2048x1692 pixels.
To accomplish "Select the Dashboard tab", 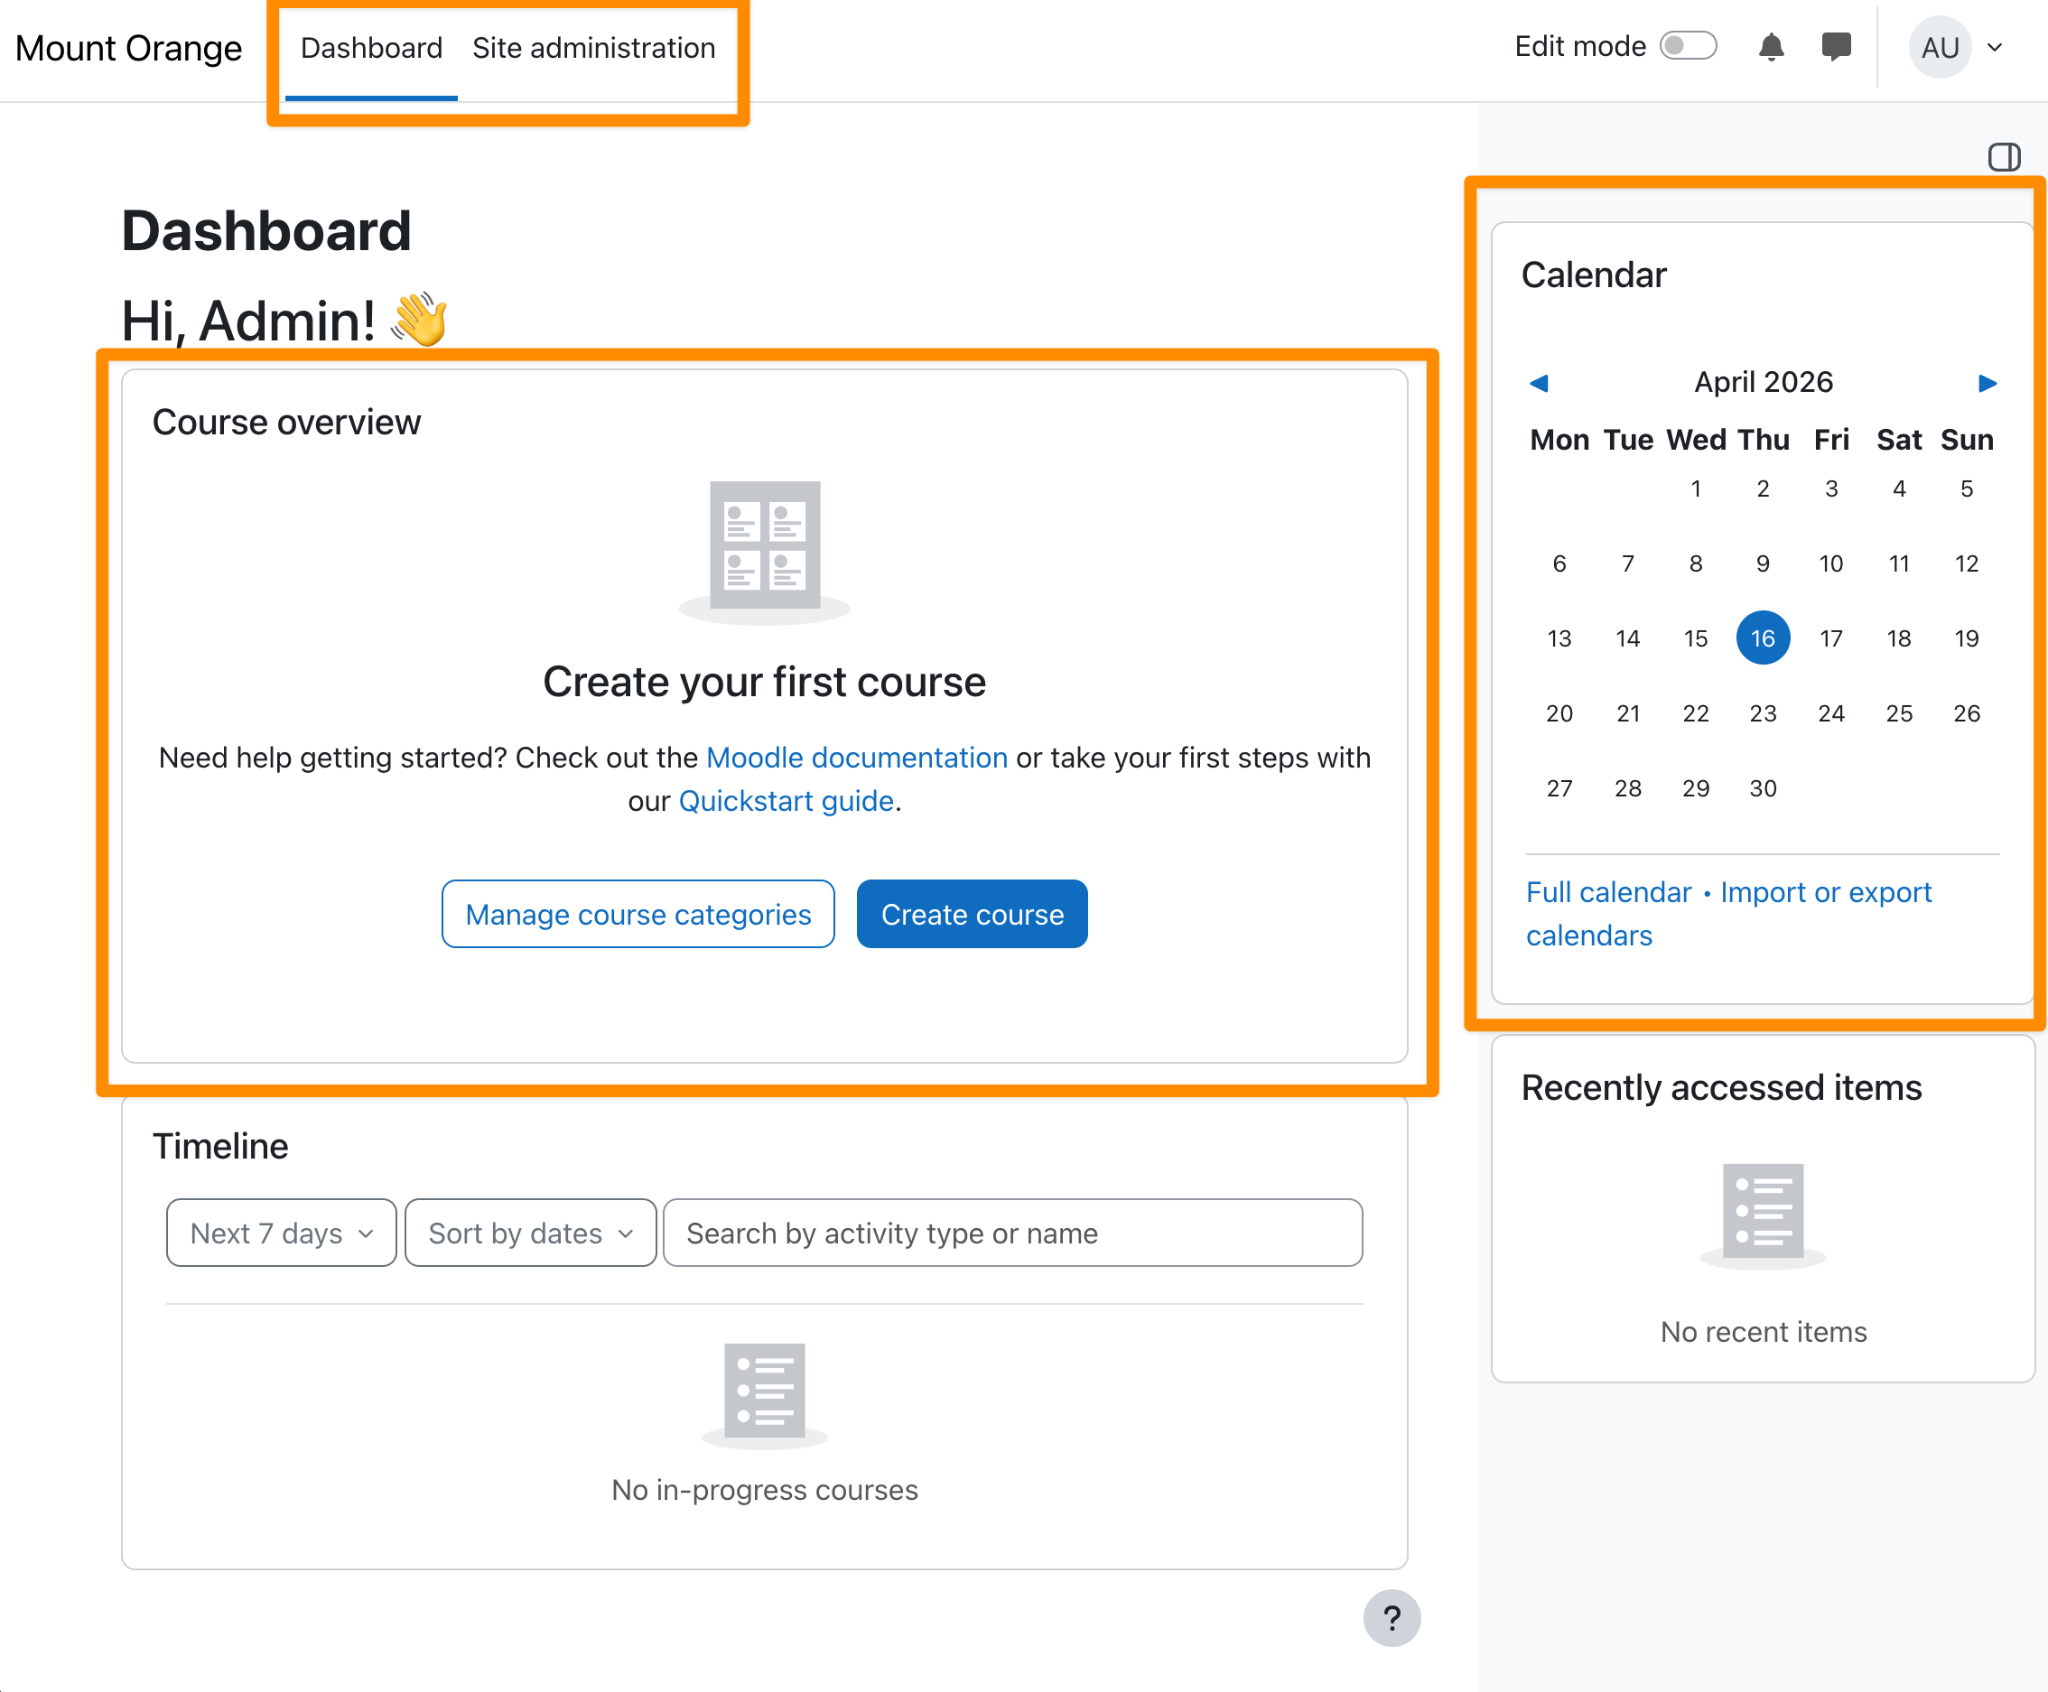I will (x=371, y=48).
